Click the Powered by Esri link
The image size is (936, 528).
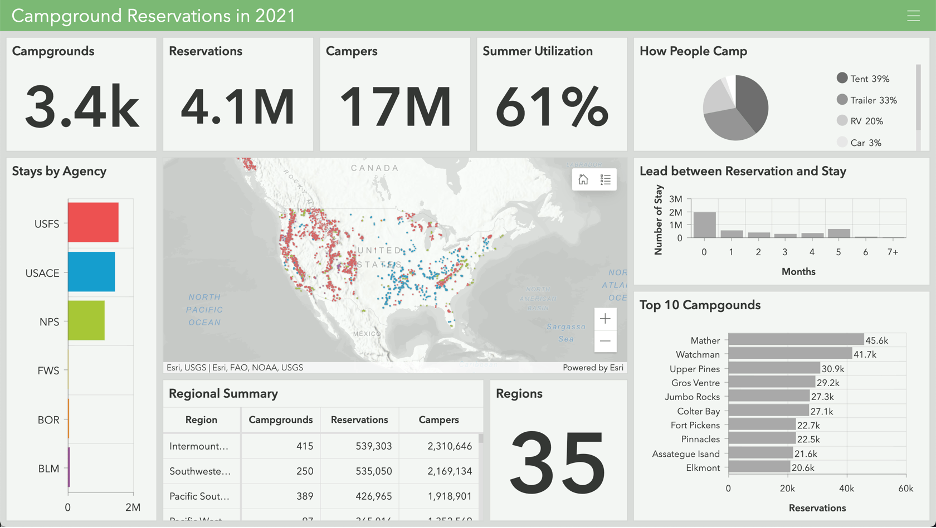593,368
